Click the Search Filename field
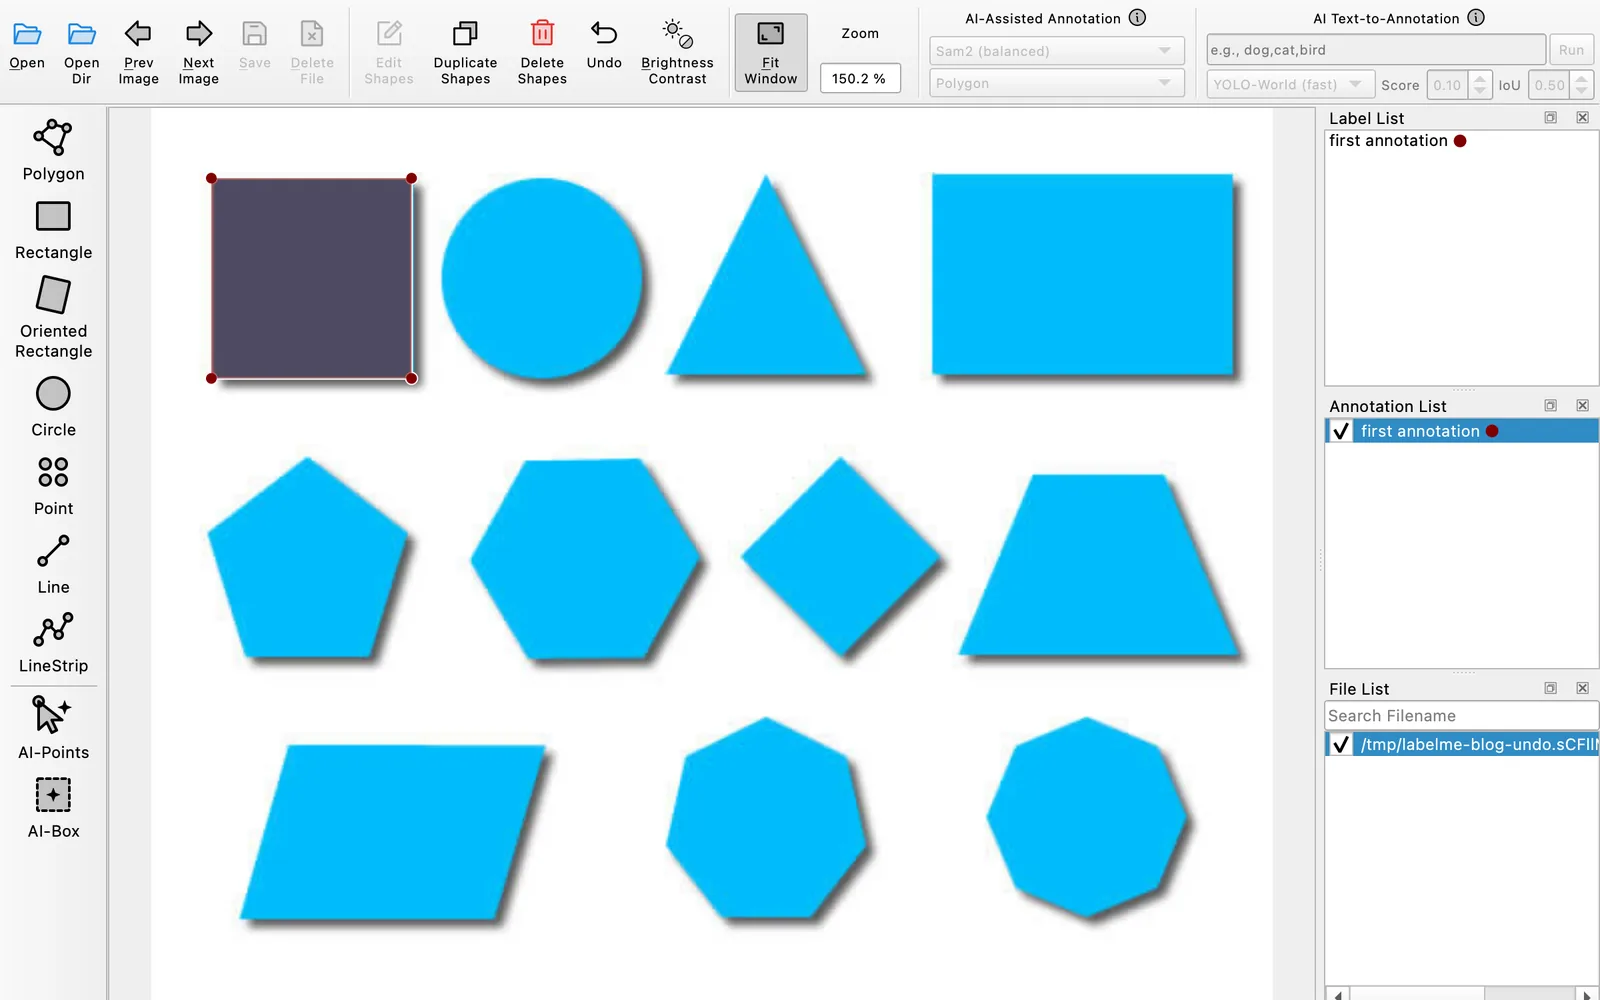Viewport: 1600px width, 1000px height. [x=1461, y=716]
